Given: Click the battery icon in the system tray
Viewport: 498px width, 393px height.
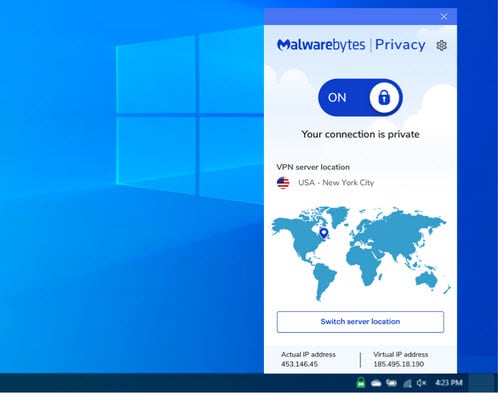Looking at the screenshot, I should [391, 383].
